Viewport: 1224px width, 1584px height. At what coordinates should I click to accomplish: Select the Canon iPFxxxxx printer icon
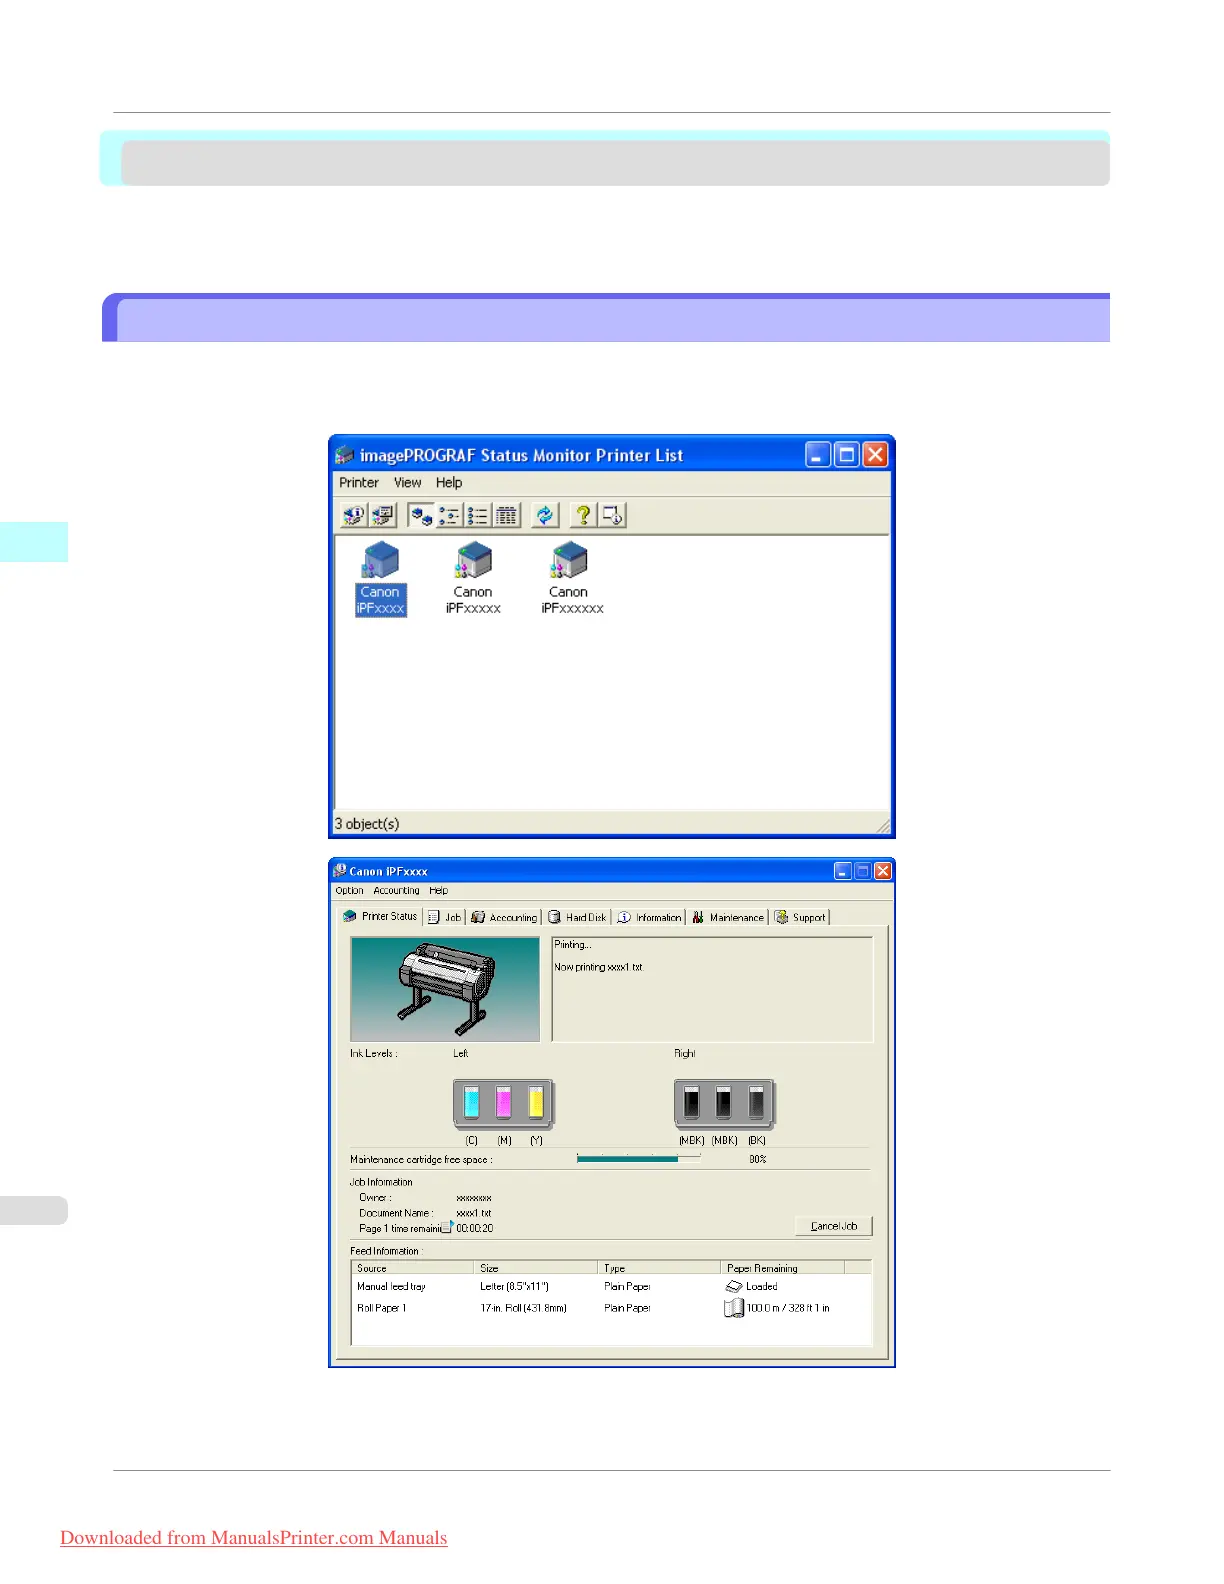(473, 579)
